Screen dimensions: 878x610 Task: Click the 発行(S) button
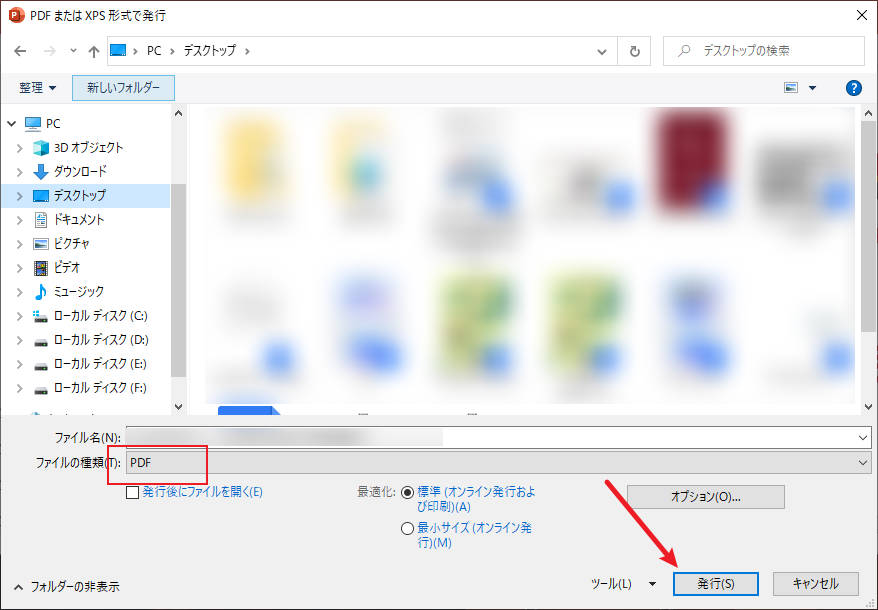click(x=716, y=583)
